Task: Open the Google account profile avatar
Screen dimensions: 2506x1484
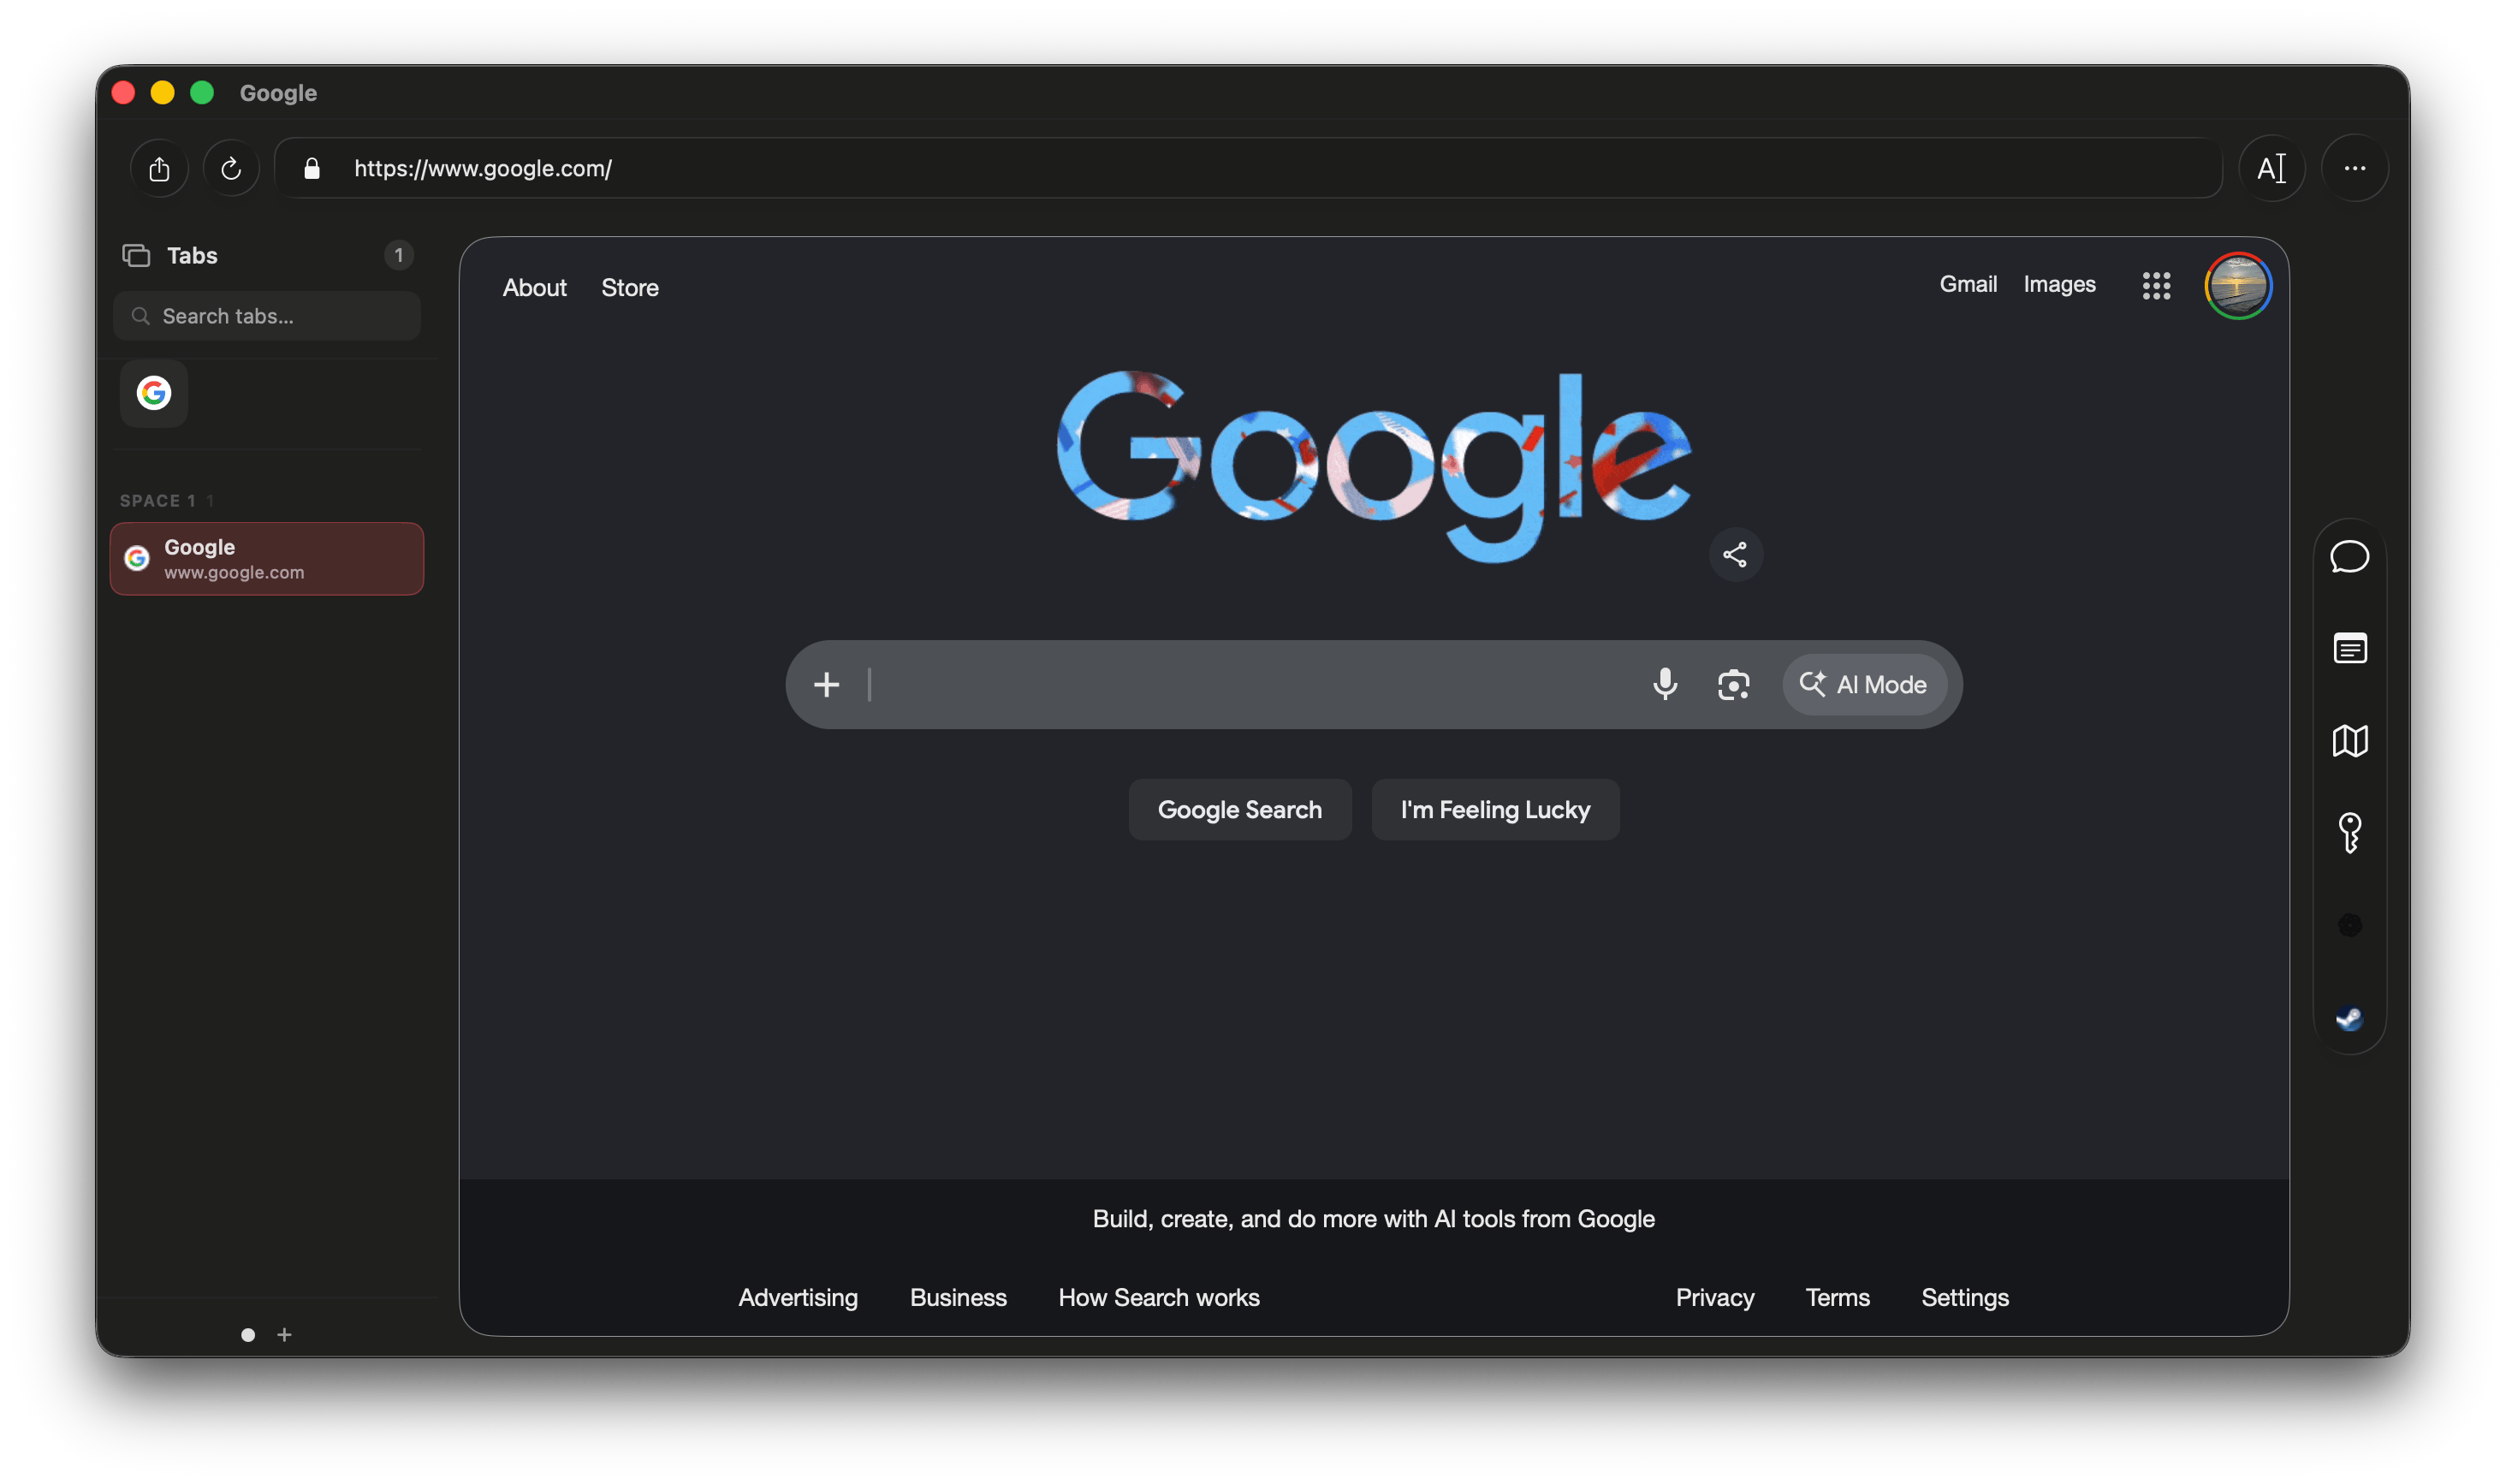Action: click(x=2237, y=286)
